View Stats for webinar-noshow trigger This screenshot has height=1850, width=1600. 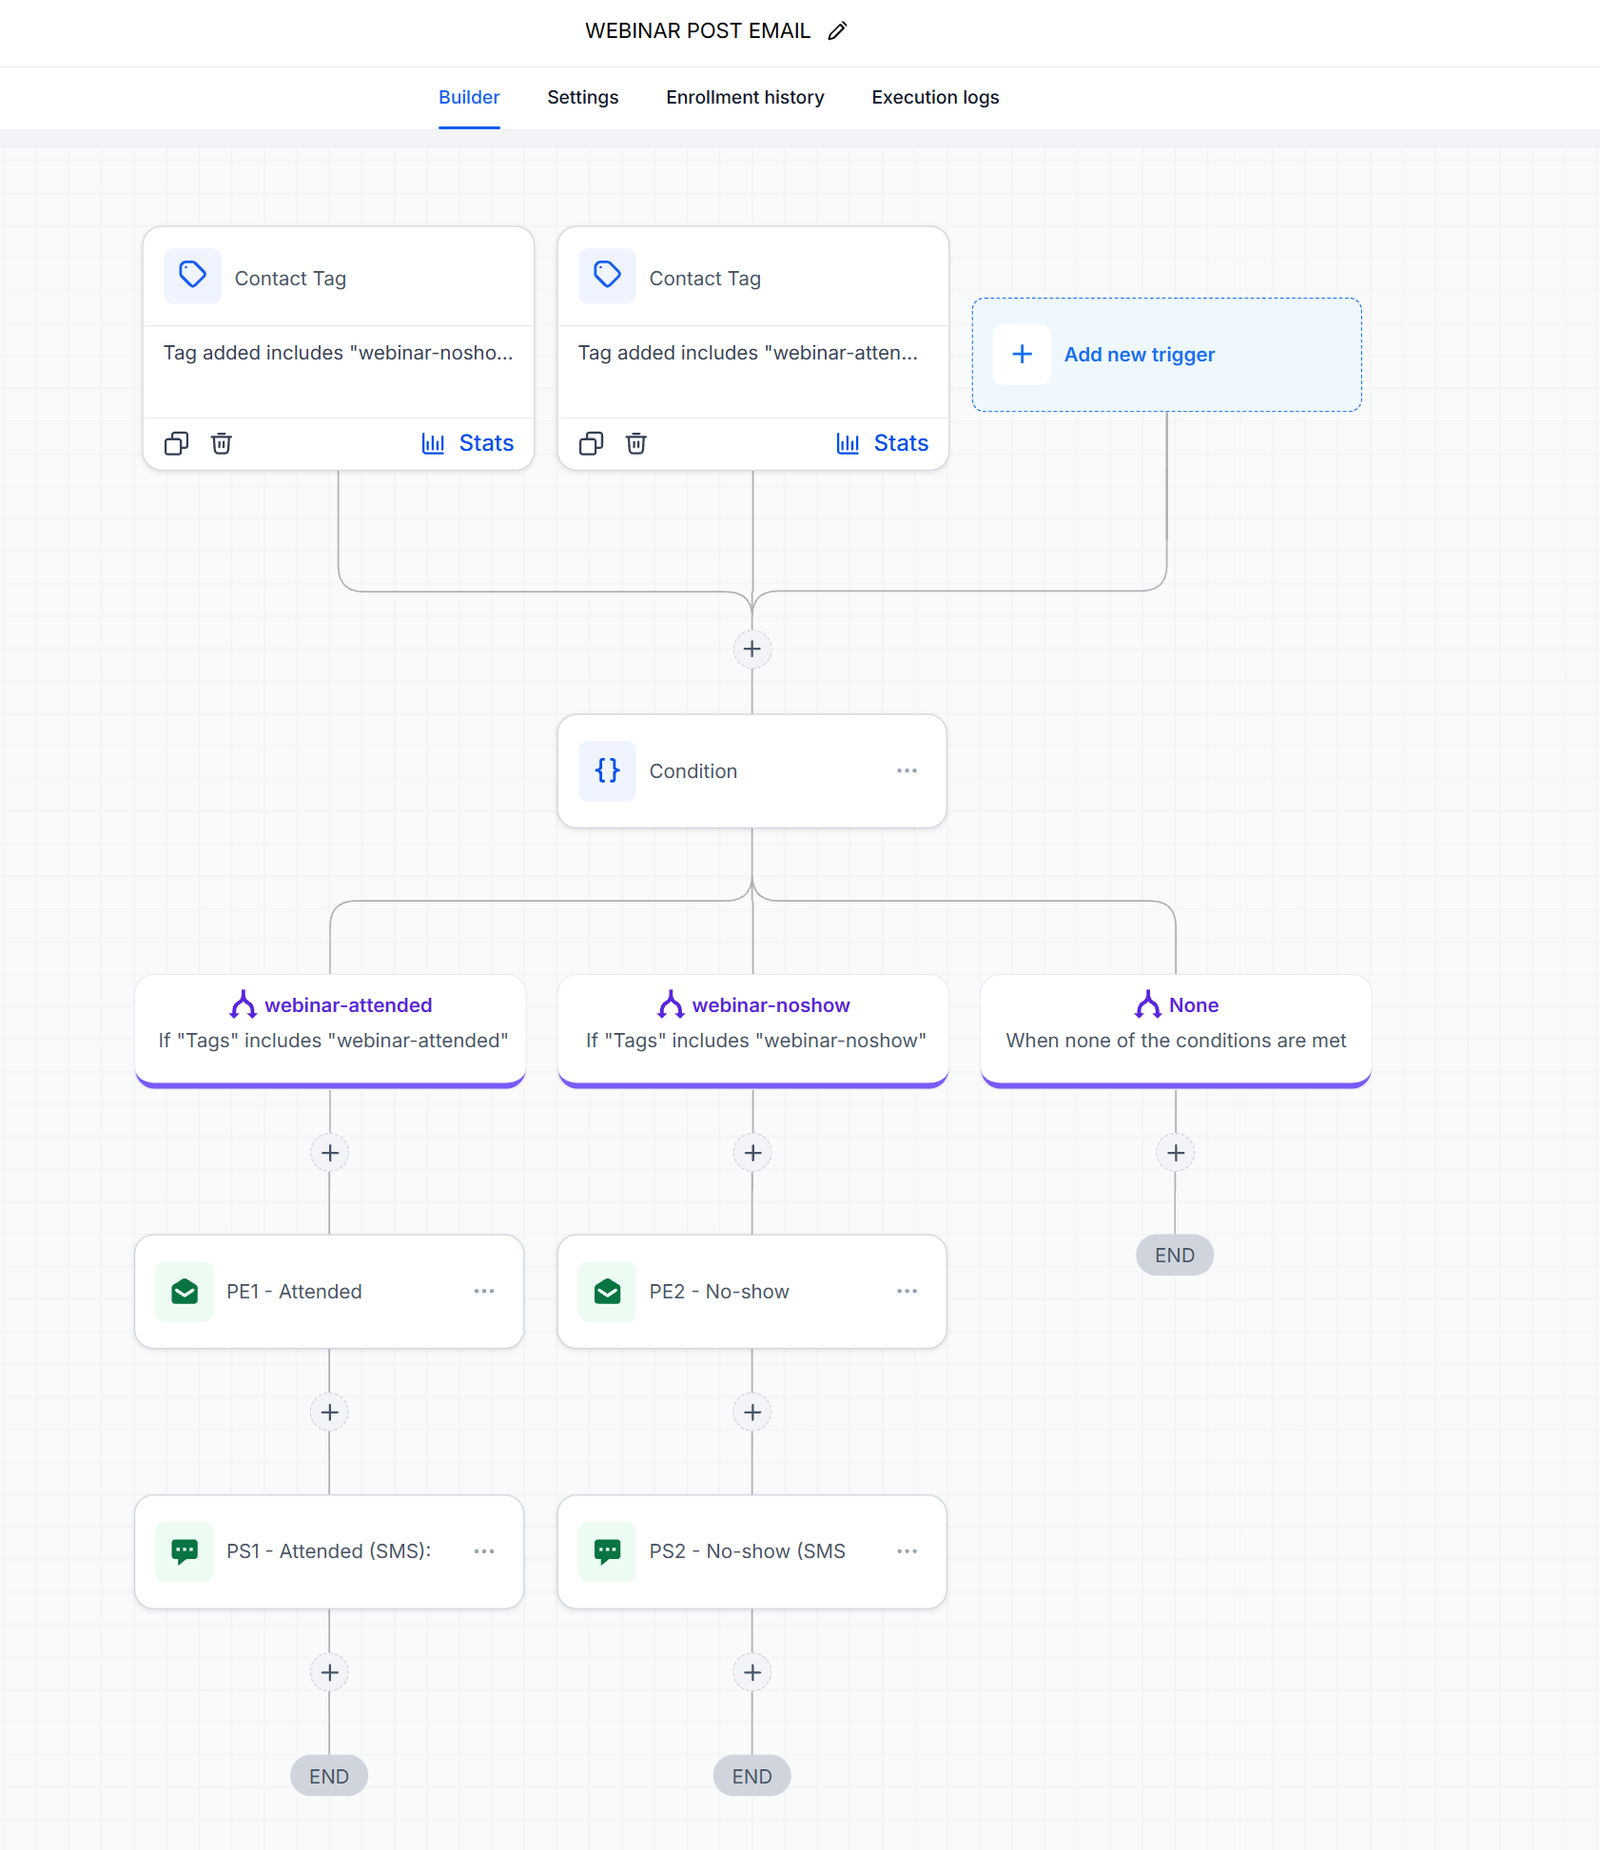[x=468, y=443]
